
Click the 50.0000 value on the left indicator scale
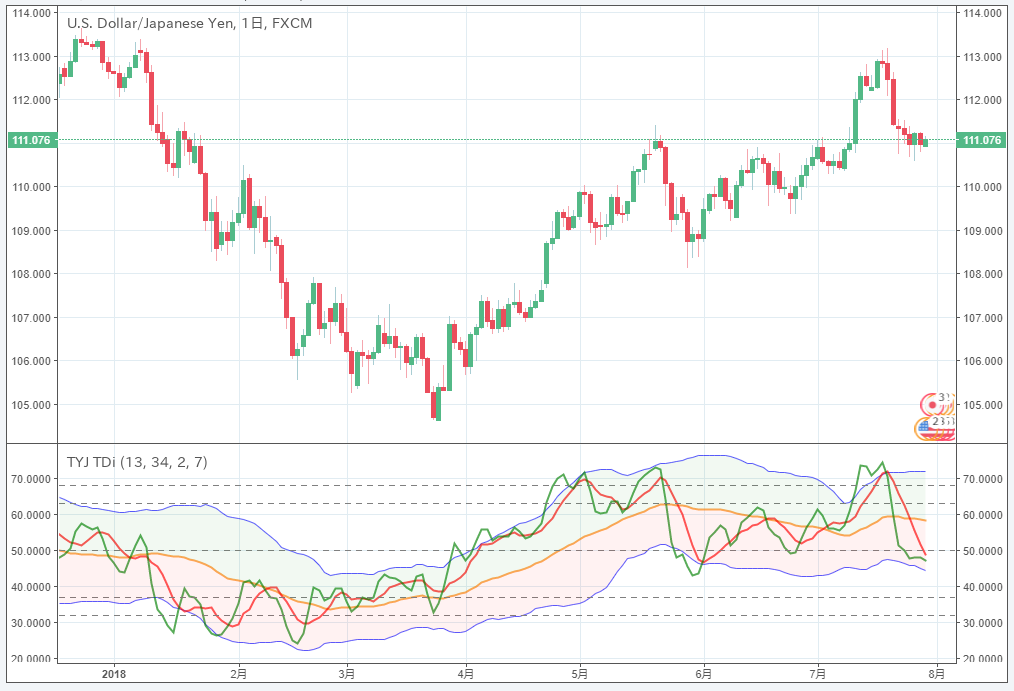[x=31, y=551]
